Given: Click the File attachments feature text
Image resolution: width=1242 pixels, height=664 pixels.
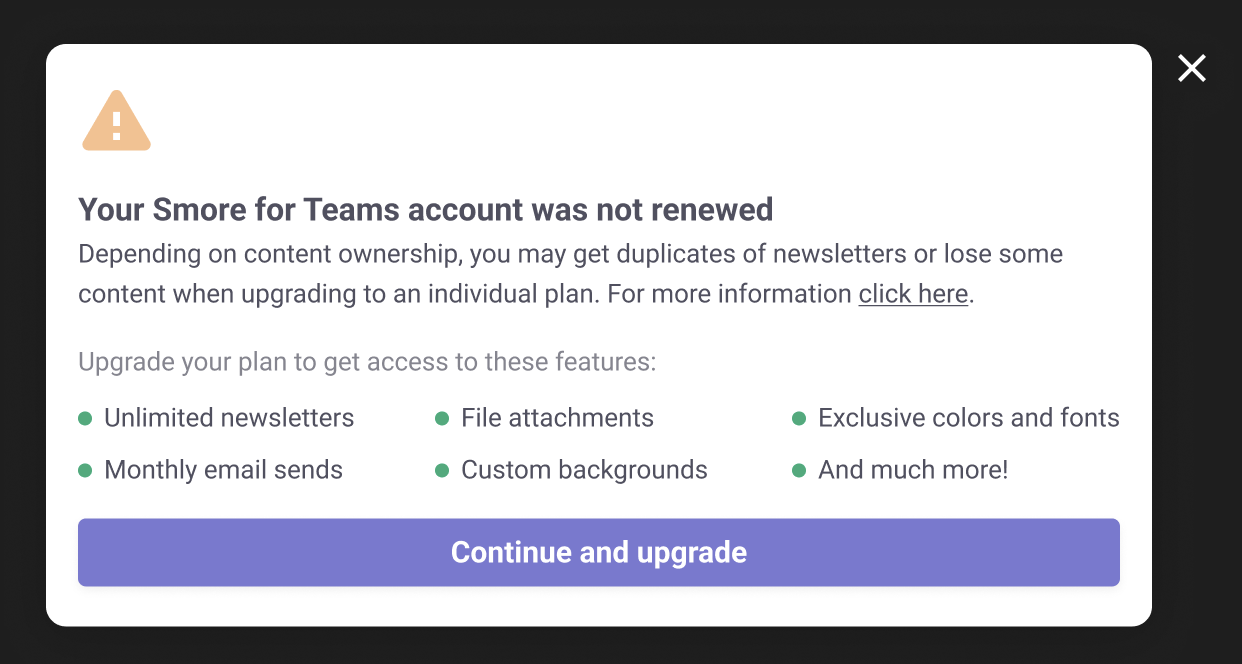Looking at the screenshot, I should pyautogui.click(x=557, y=418).
